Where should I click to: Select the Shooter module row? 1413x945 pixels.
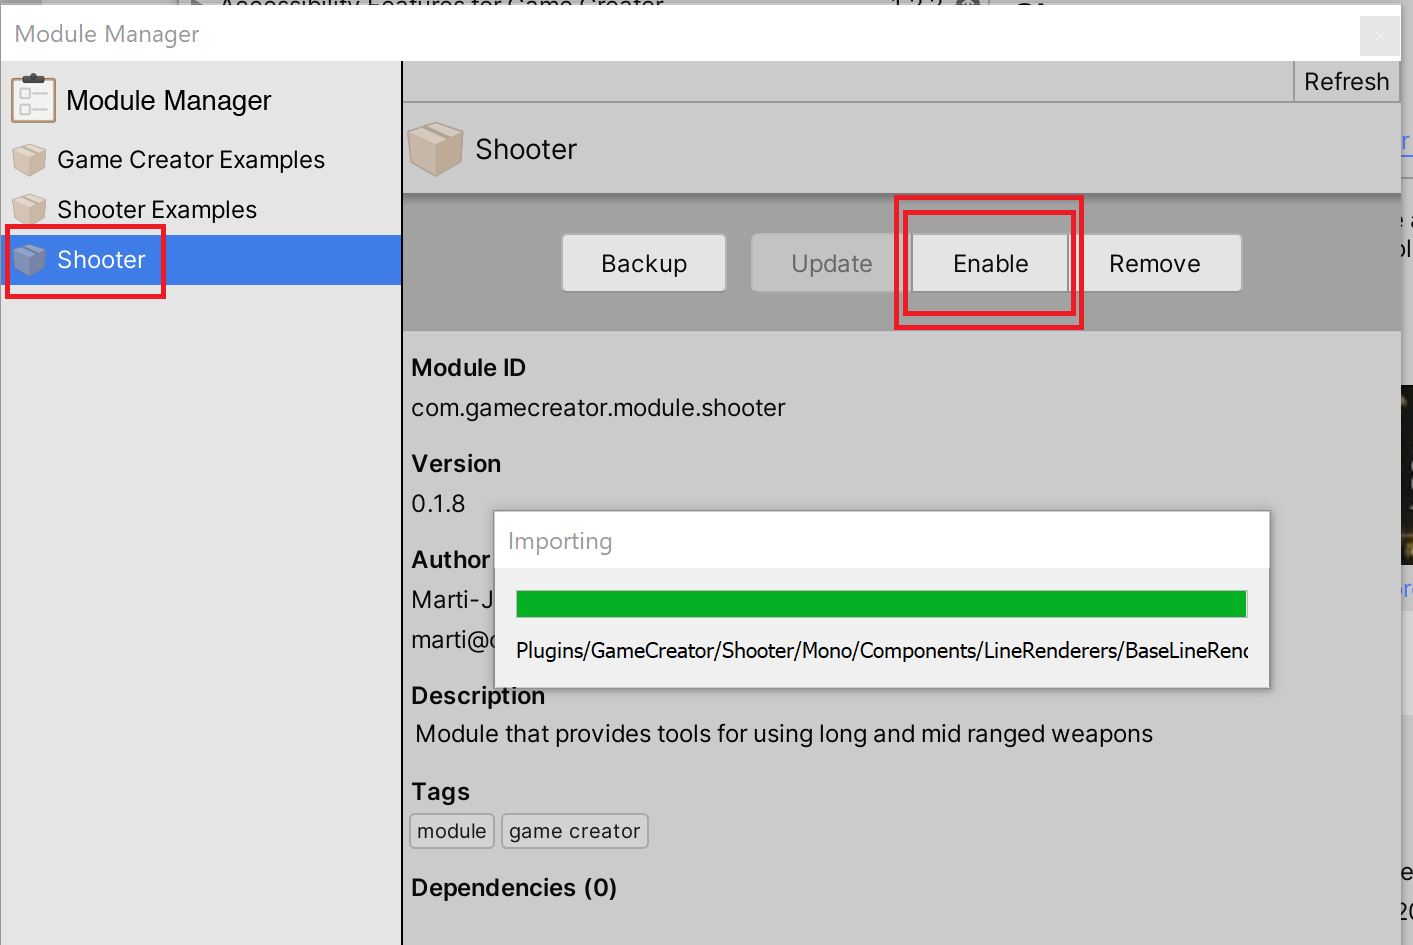pos(201,260)
